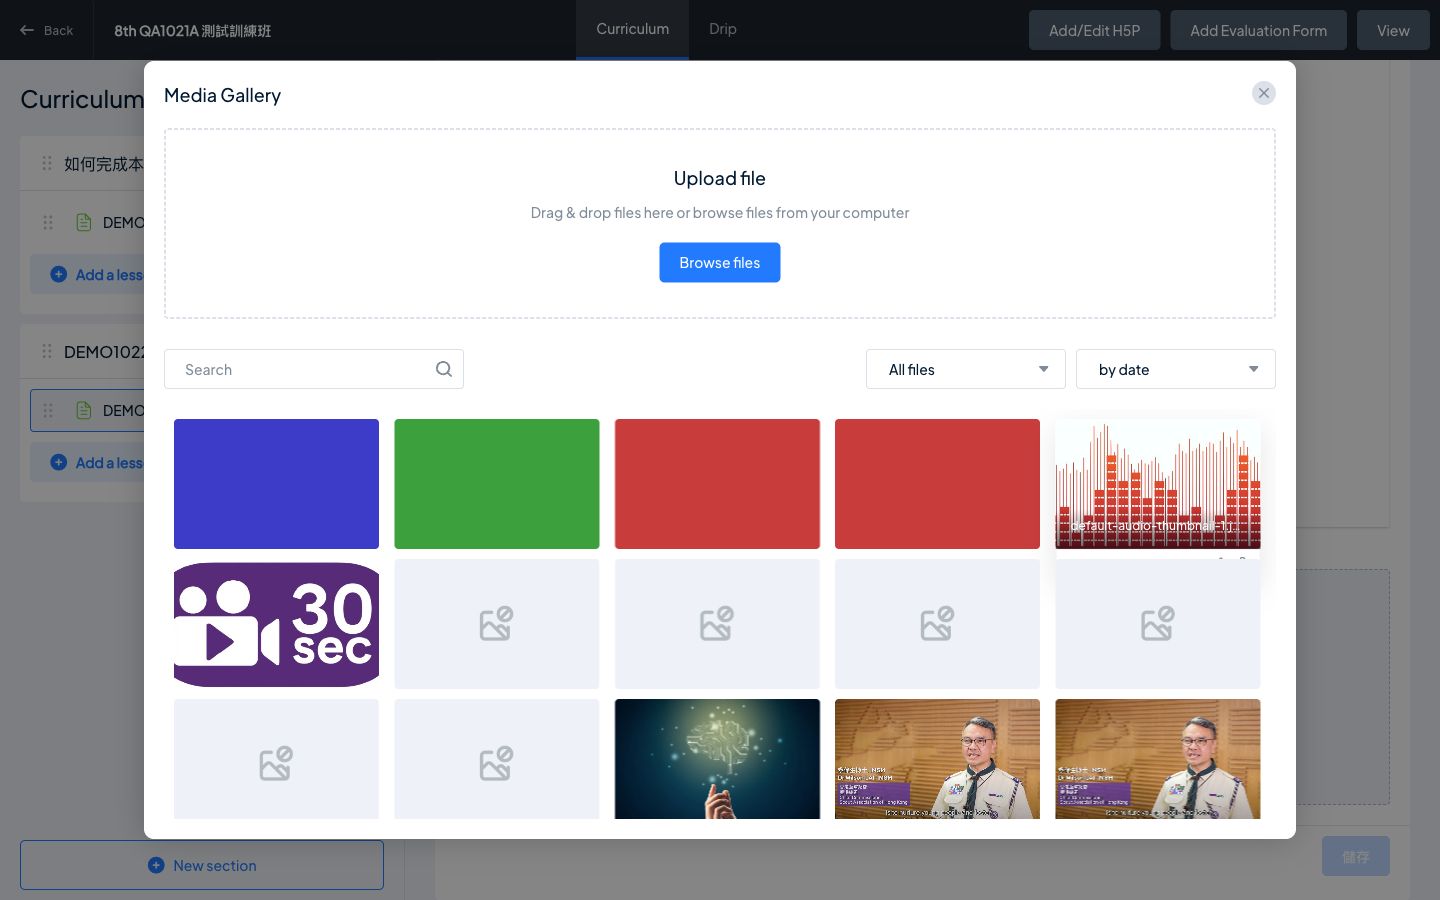
Task: Click the by date dropdown arrow
Action: [x=1253, y=369]
